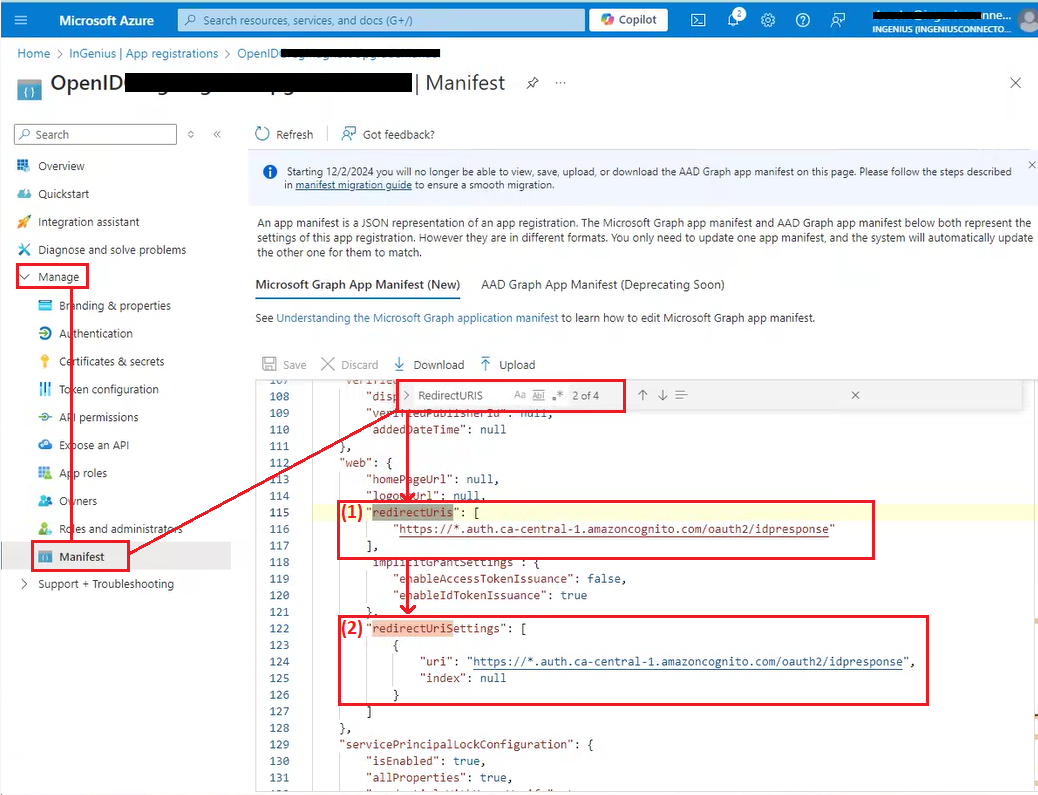Click the help question mark icon
The height and width of the screenshot is (795, 1038).
pyautogui.click(x=803, y=20)
